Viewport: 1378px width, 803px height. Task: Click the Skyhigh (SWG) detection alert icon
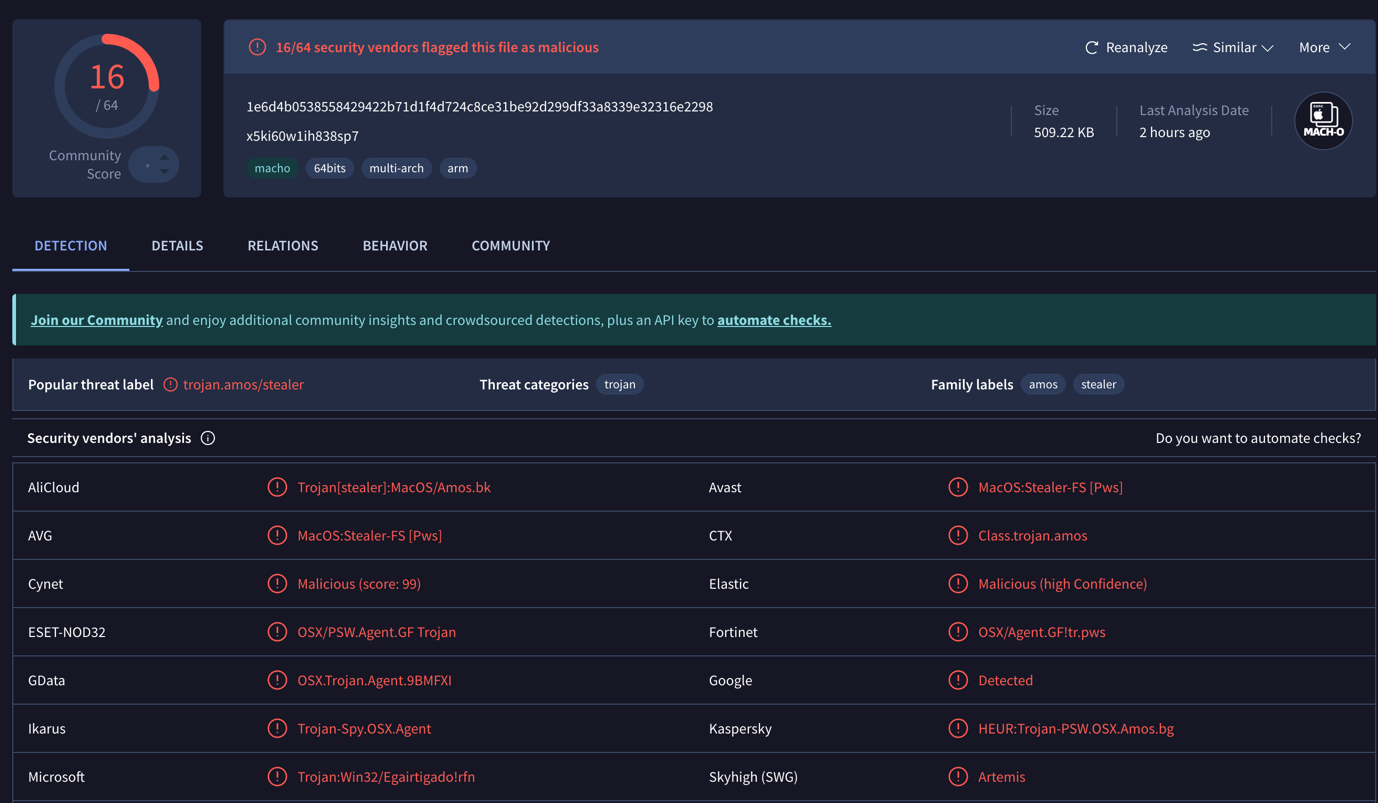click(958, 776)
